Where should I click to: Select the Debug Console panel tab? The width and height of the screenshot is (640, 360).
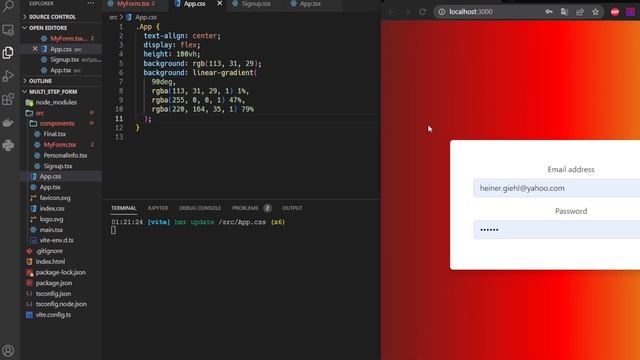[x=200, y=208]
